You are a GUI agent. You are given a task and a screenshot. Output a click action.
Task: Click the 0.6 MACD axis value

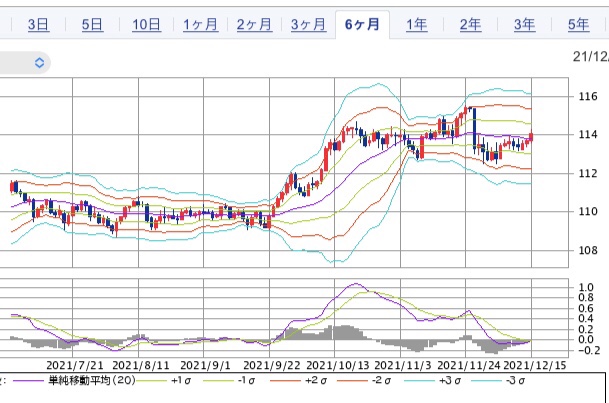click(x=586, y=308)
